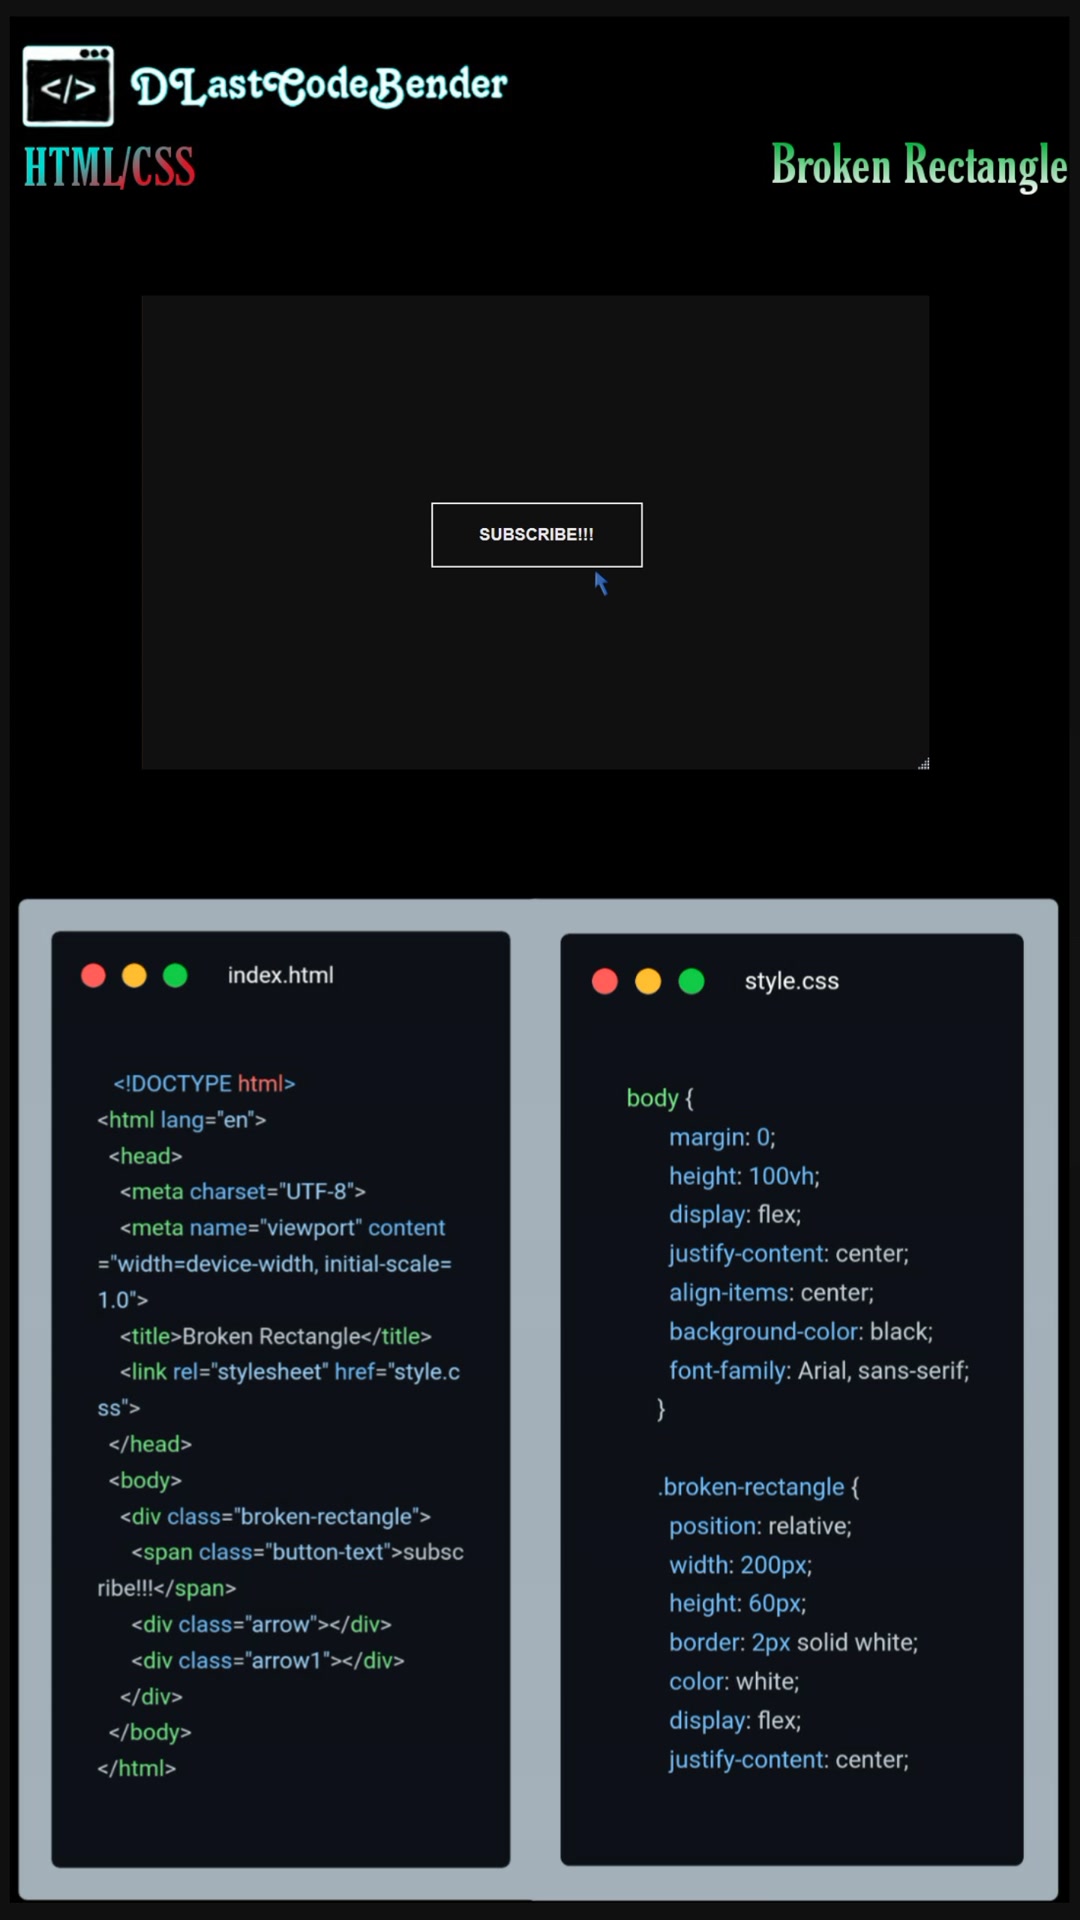Click the DLastCodeBender channel name

[x=319, y=86]
